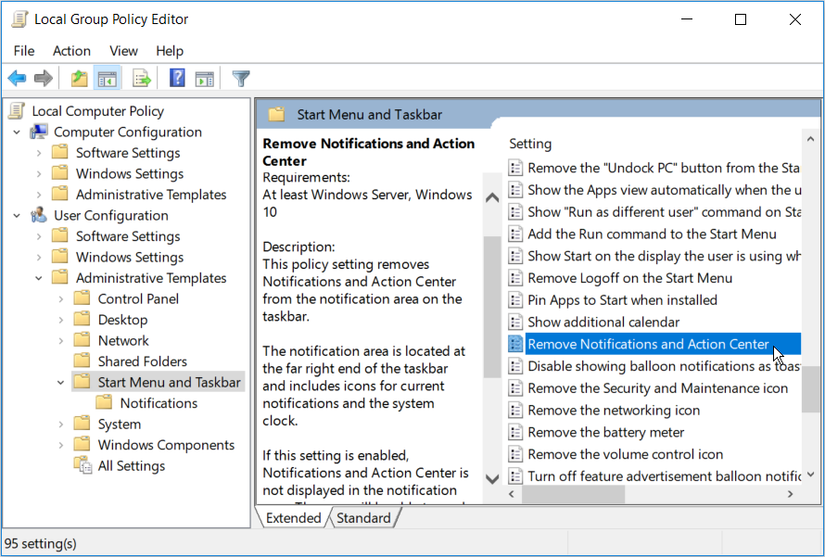This screenshot has height=557, width=825.
Task: Expand the Network tree node
Action: click(61, 341)
